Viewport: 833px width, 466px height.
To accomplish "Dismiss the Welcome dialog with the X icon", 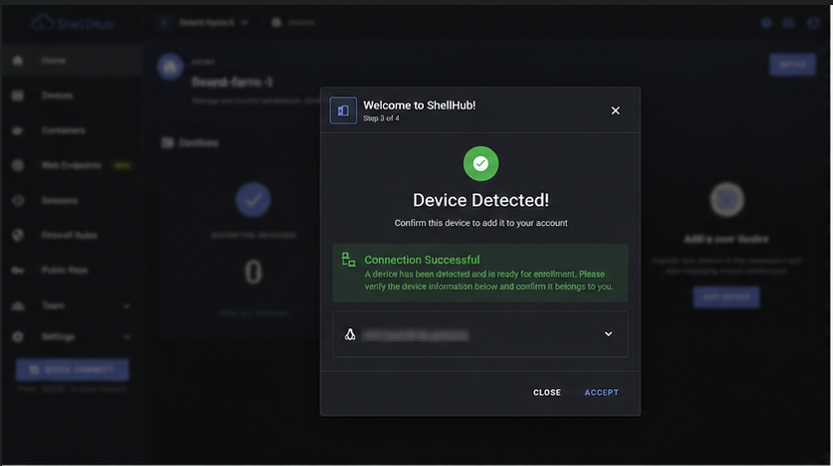I will point(615,111).
